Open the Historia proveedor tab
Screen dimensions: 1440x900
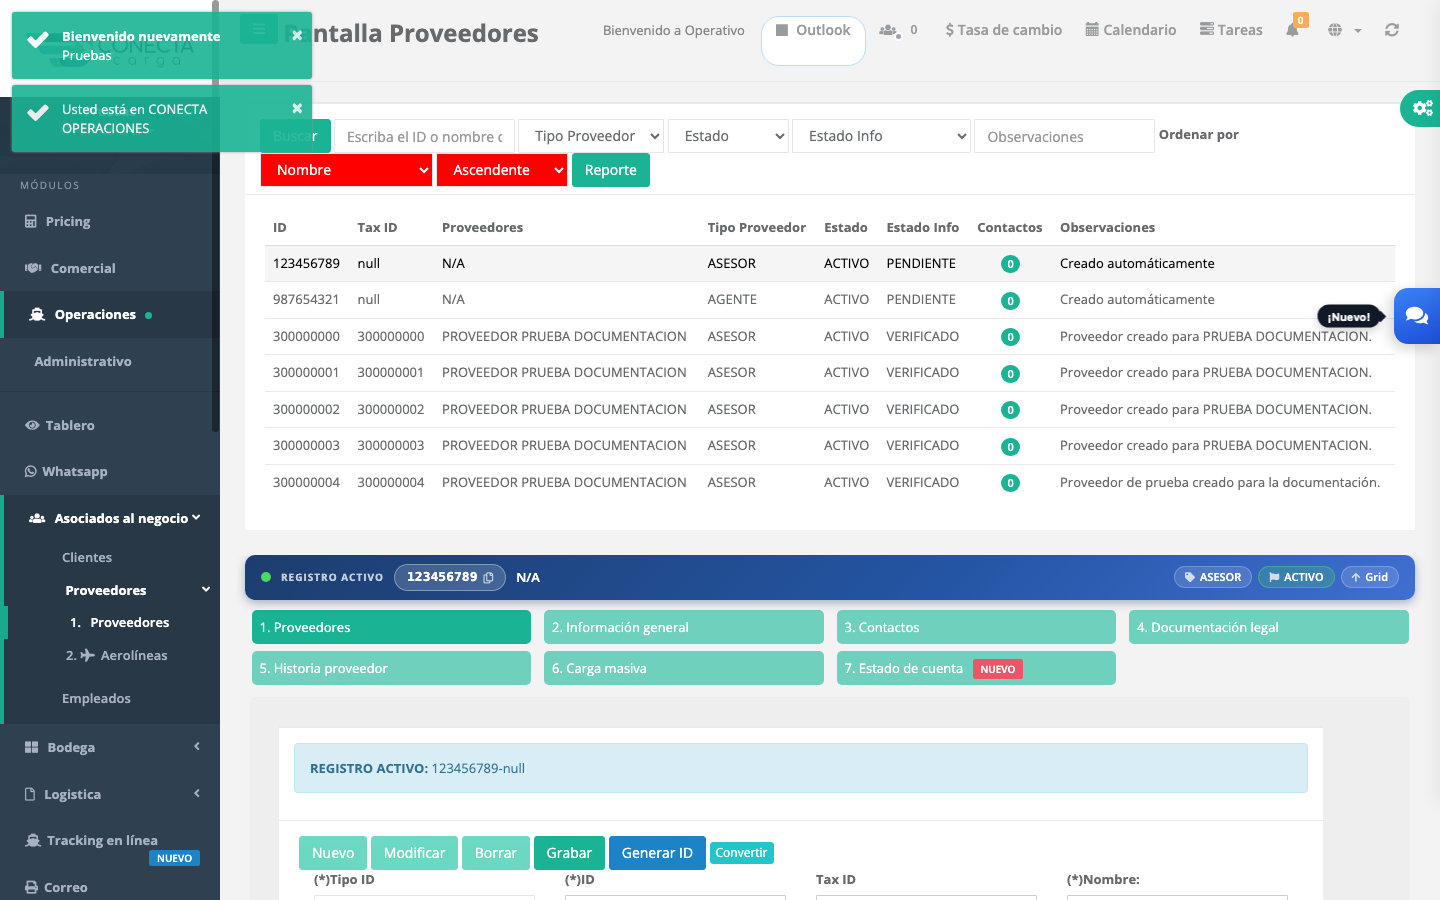(x=391, y=668)
